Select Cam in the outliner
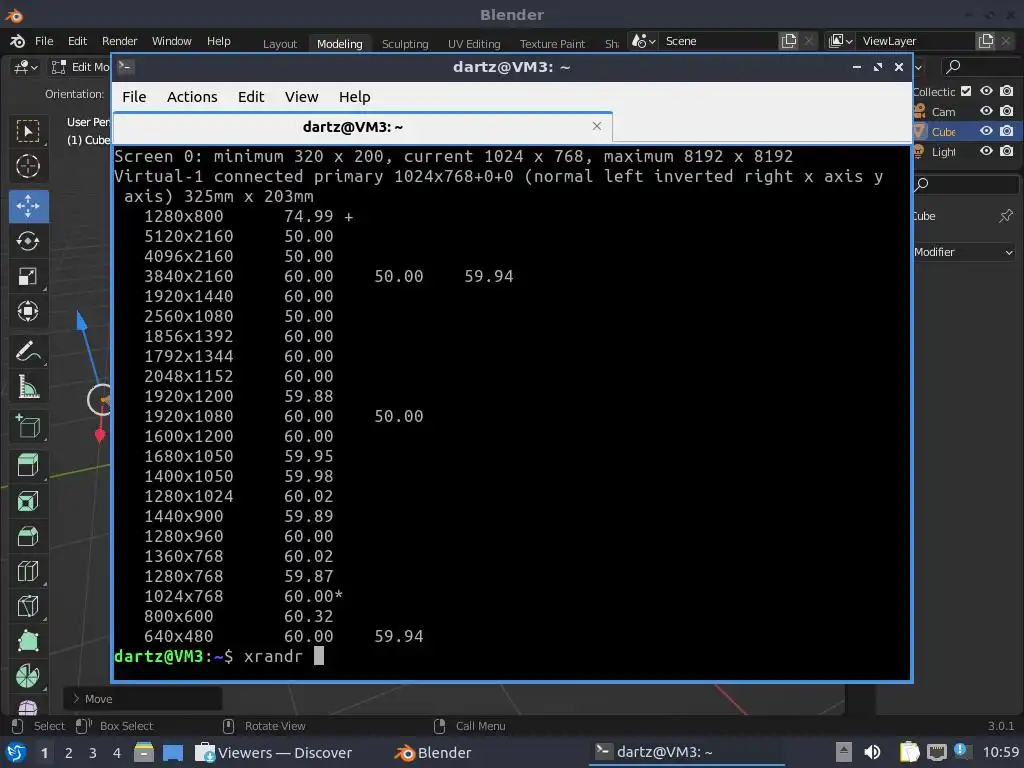Viewport: 1024px width, 768px height. (x=943, y=112)
